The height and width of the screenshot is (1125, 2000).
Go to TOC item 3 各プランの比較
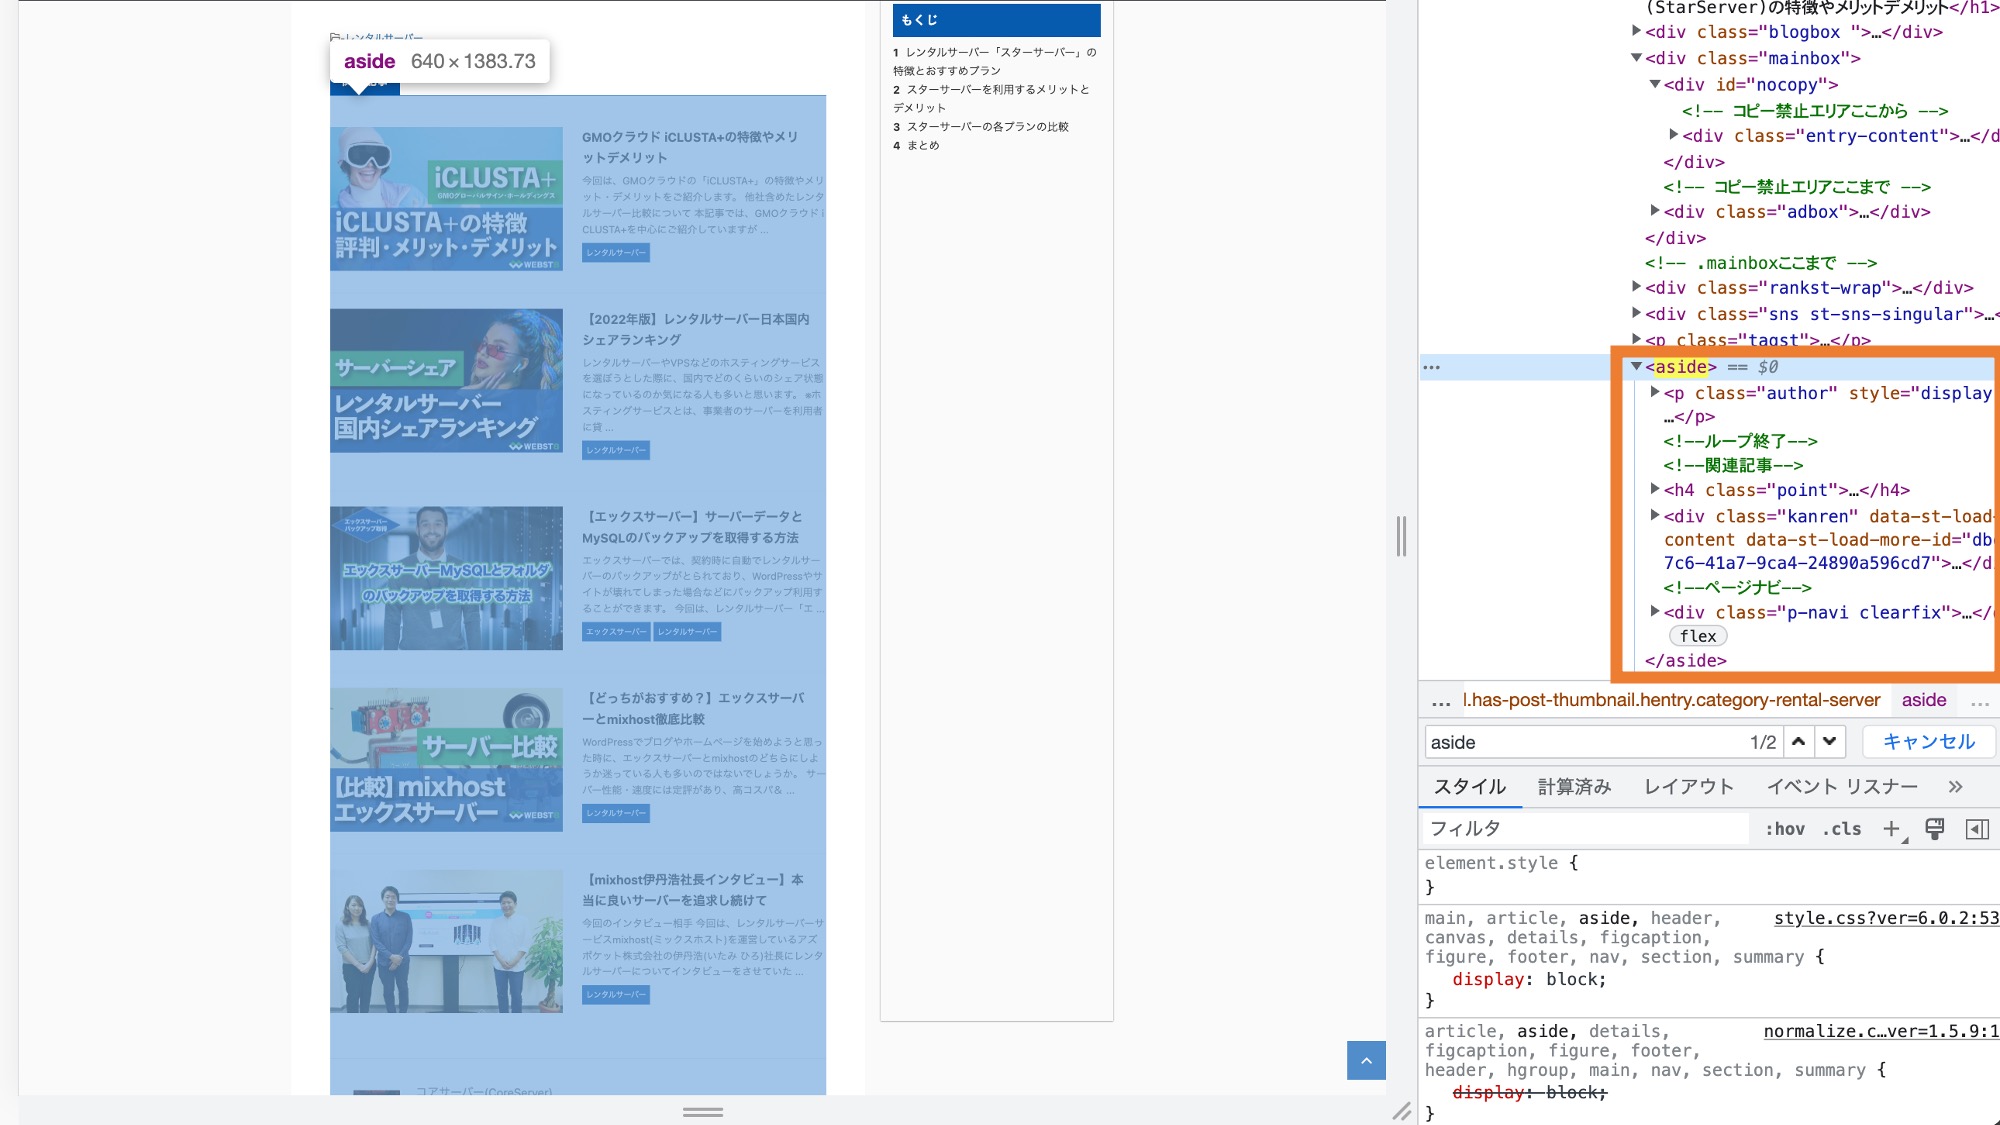(x=982, y=127)
